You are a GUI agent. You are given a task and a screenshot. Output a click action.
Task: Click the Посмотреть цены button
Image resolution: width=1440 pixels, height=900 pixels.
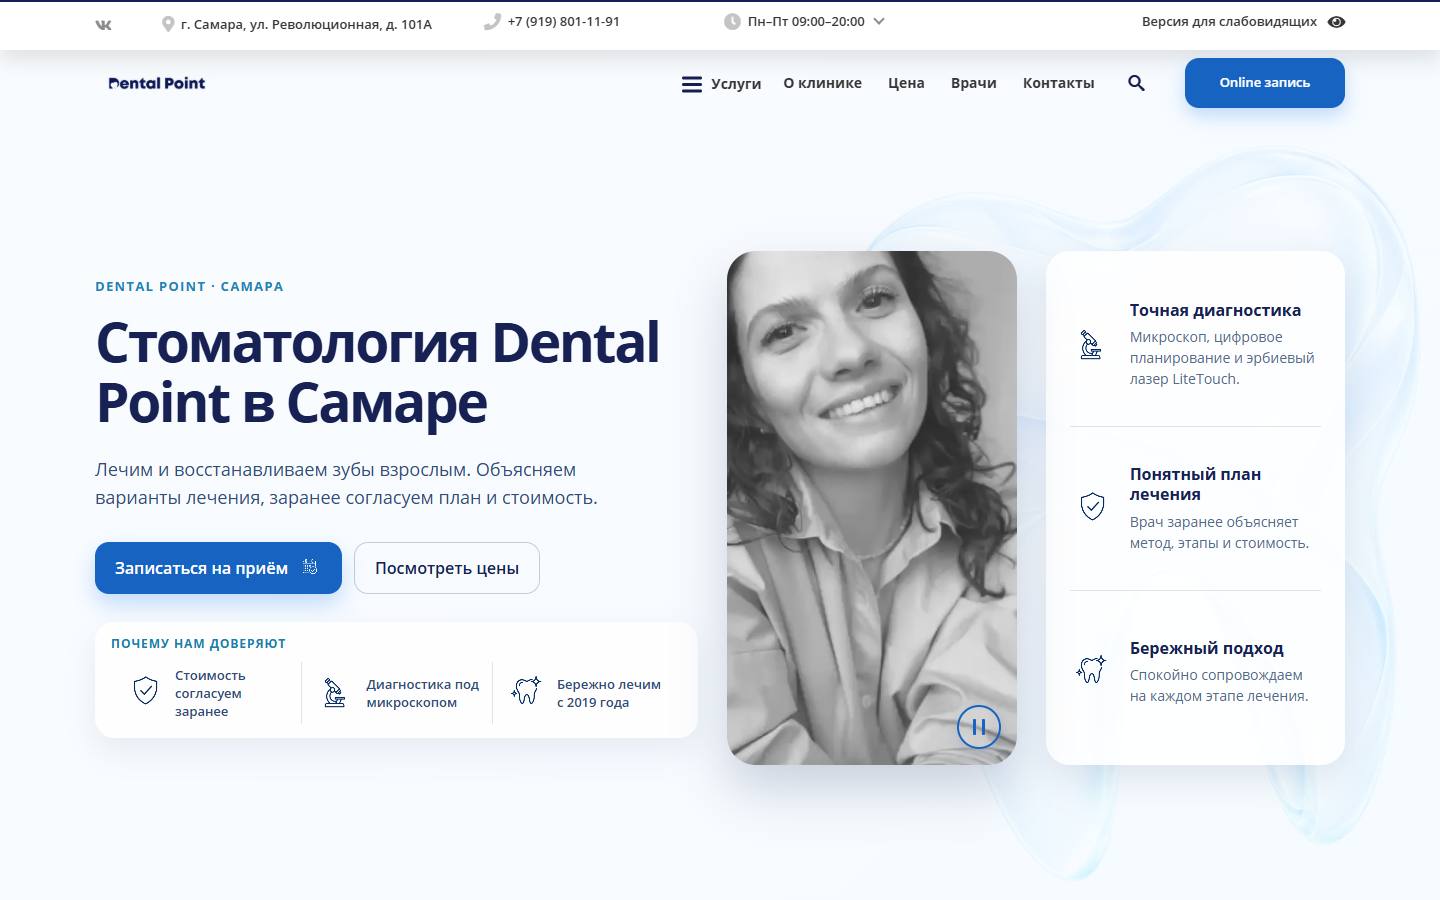(x=447, y=568)
